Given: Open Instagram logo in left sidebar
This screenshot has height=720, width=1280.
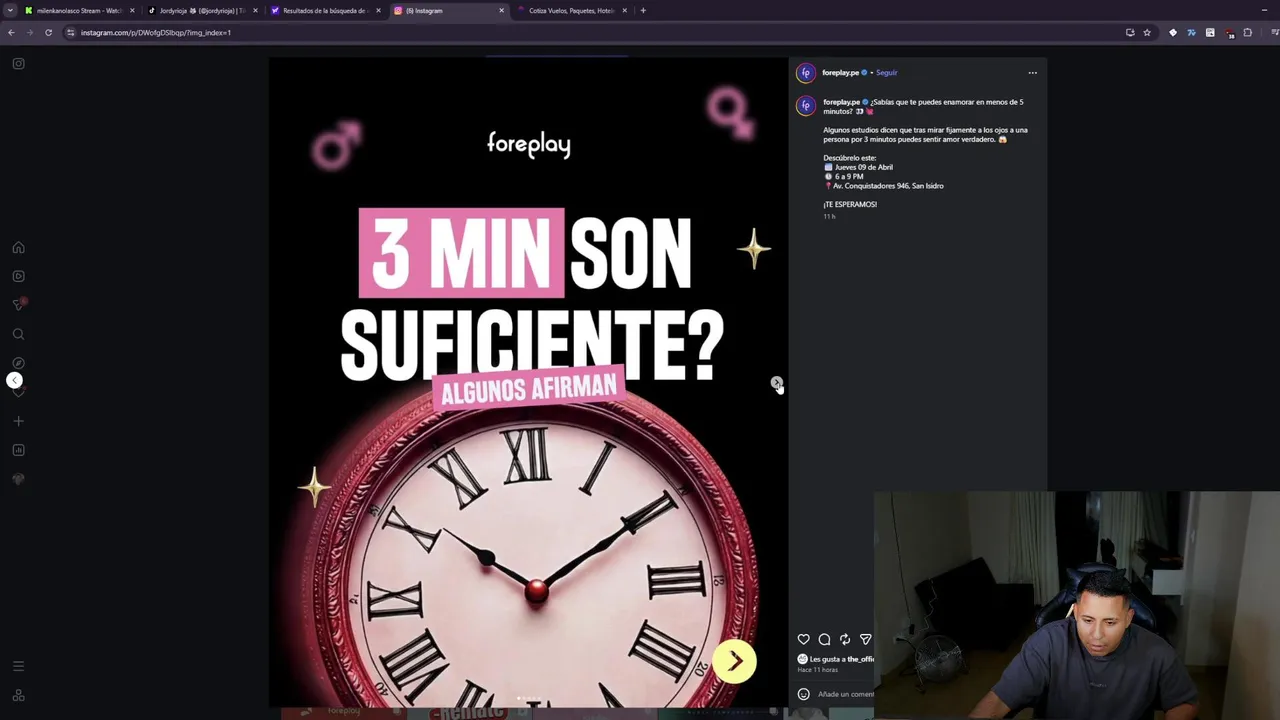Looking at the screenshot, I should point(18,64).
